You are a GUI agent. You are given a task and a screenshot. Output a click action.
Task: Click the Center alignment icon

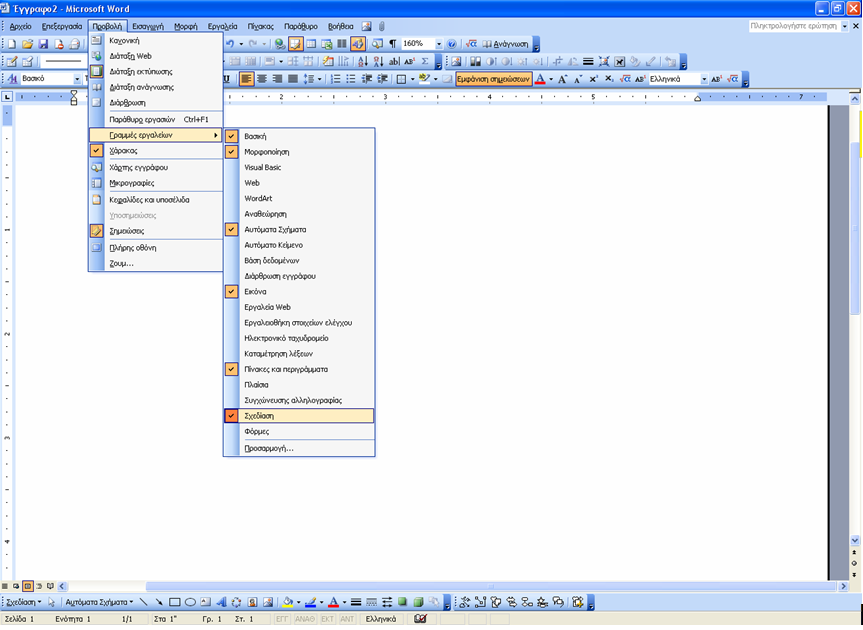(x=262, y=79)
